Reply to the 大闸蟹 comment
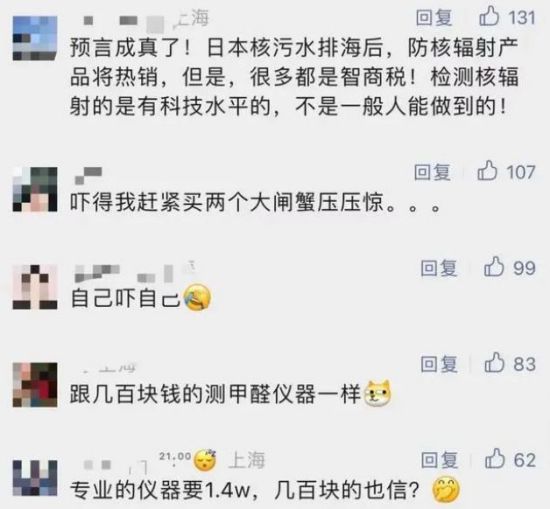 432,172
